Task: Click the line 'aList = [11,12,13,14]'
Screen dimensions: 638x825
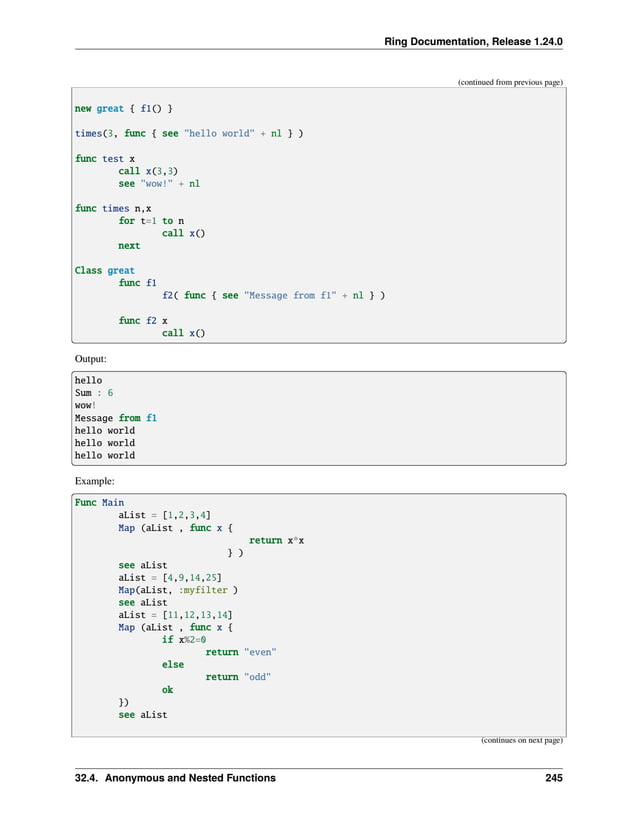Action: 175,615
